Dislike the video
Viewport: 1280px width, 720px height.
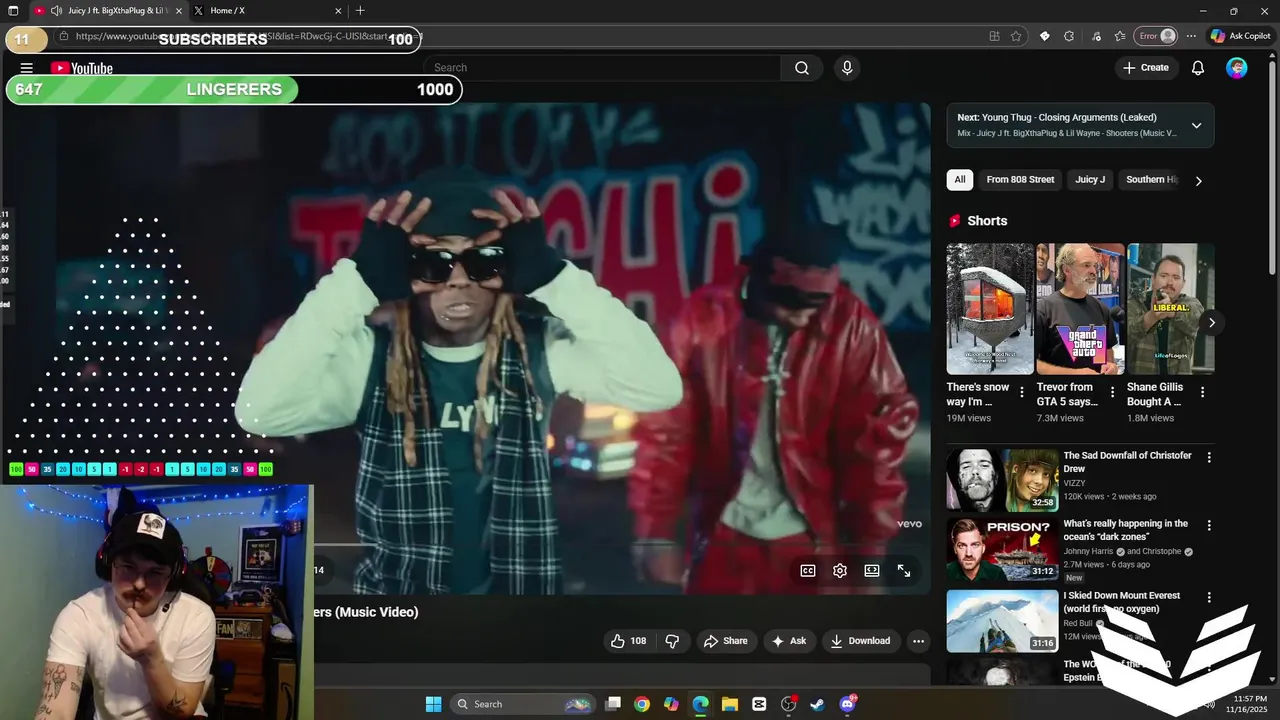pyautogui.click(x=673, y=641)
